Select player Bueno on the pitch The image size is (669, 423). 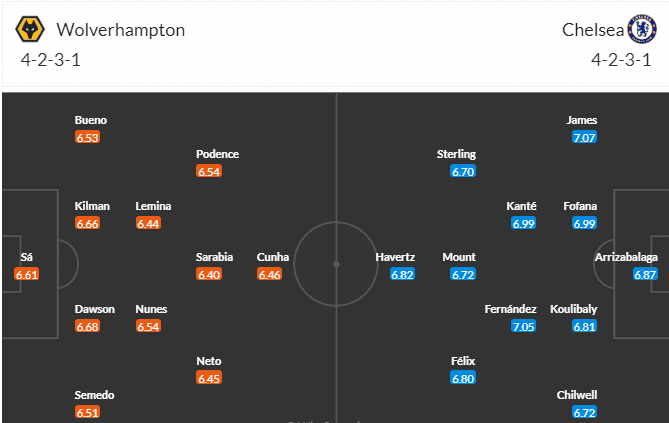90,120
